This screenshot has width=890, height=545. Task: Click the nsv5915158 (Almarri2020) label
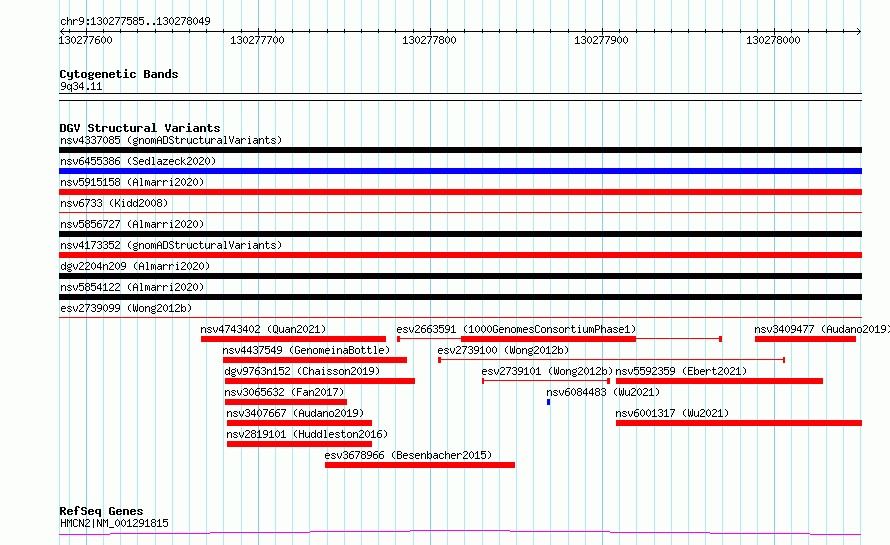(x=132, y=182)
